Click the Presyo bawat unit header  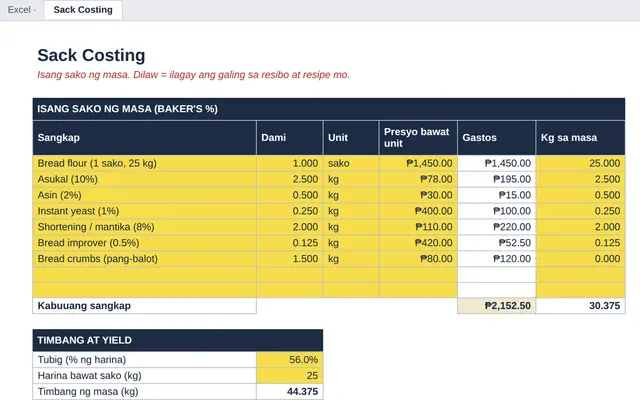click(418, 138)
